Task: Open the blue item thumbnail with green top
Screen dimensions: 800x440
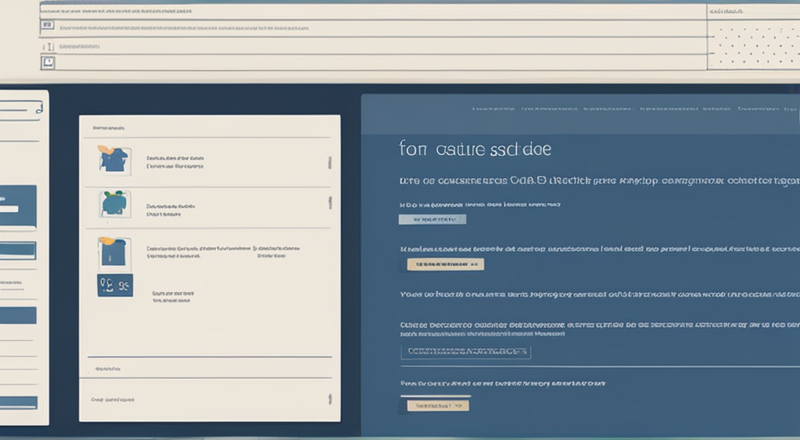Action: [115, 204]
